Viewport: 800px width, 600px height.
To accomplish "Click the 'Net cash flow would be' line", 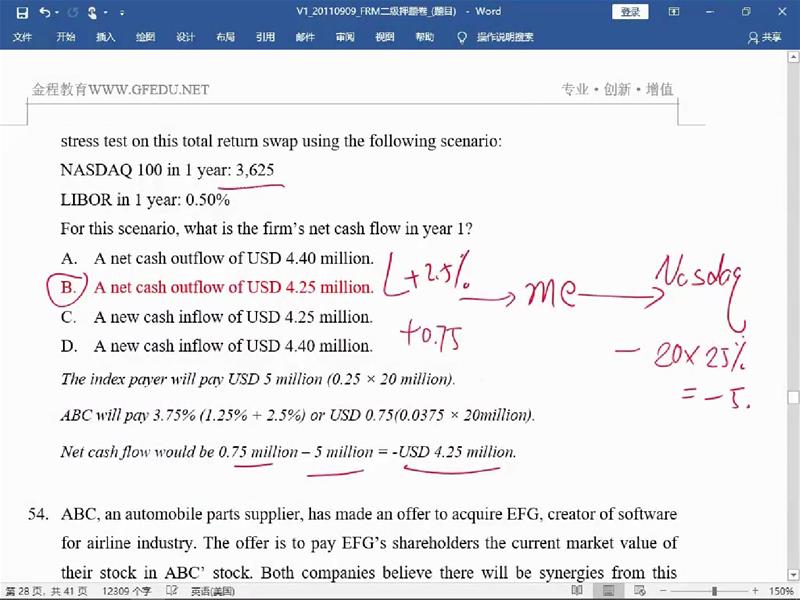I will tap(288, 452).
